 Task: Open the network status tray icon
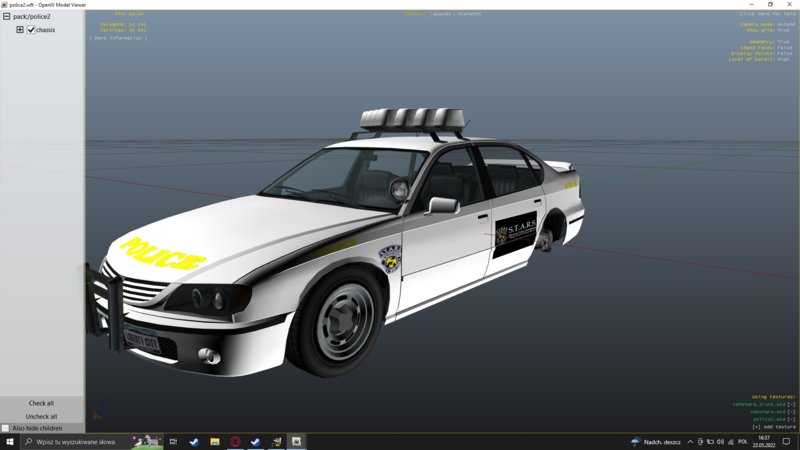(731, 442)
